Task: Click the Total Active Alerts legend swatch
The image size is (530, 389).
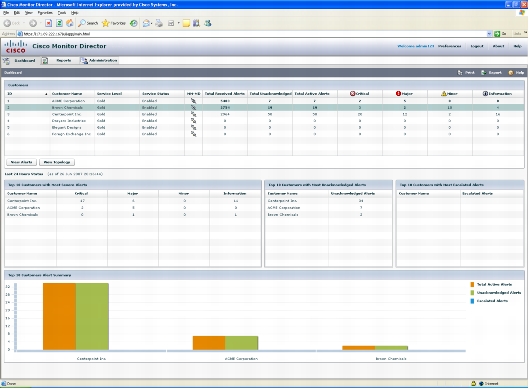Action: 472,285
